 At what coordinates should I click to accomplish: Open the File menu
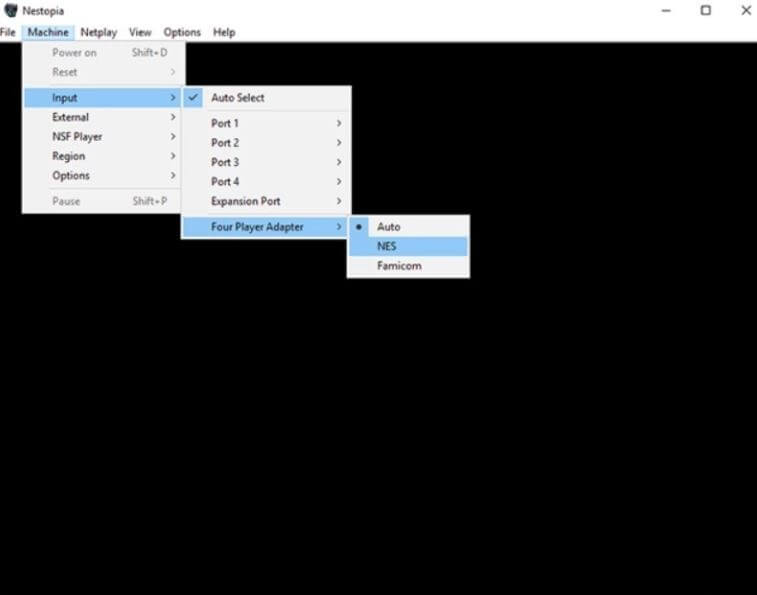pyautogui.click(x=8, y=32)
